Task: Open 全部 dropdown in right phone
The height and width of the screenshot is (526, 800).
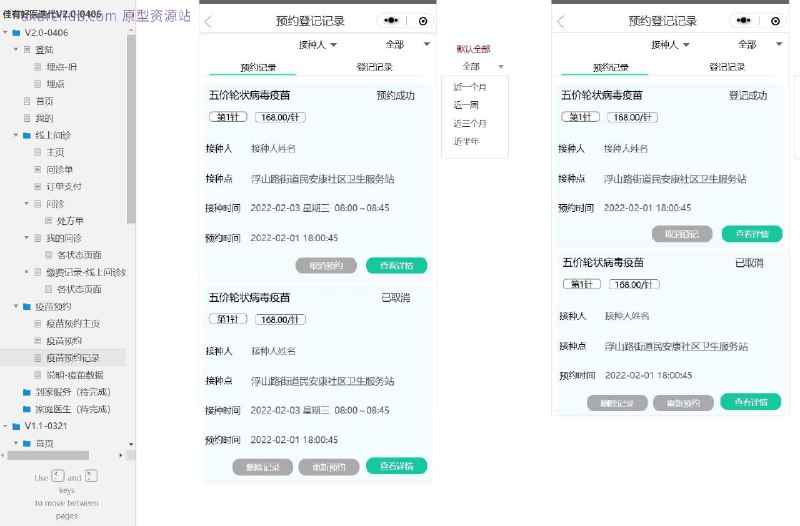Action: point(760,44)
